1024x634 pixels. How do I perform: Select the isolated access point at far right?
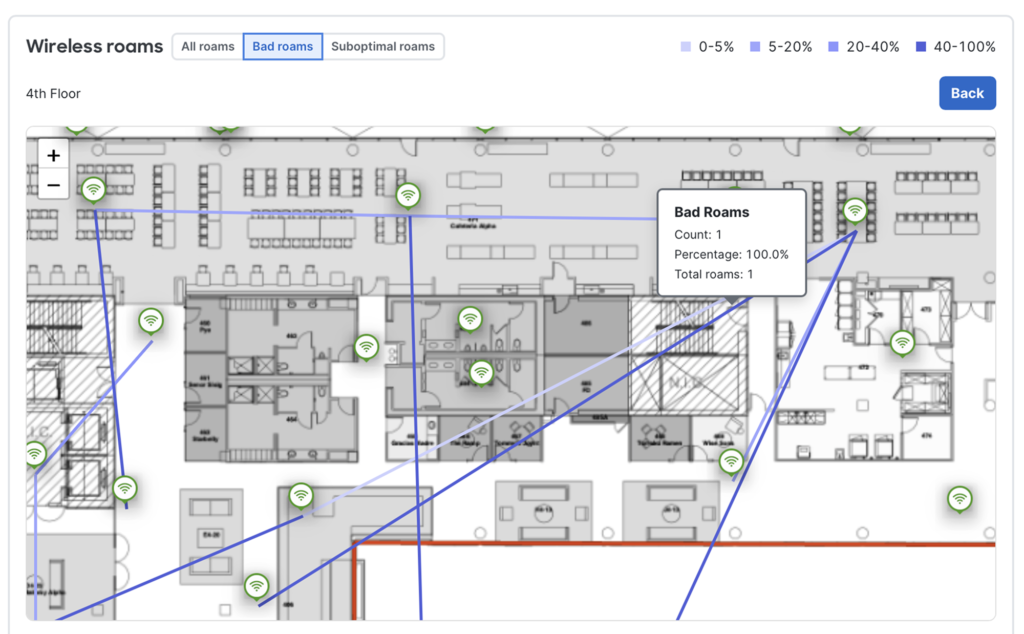pyautogui.click(x=960, y=497)
